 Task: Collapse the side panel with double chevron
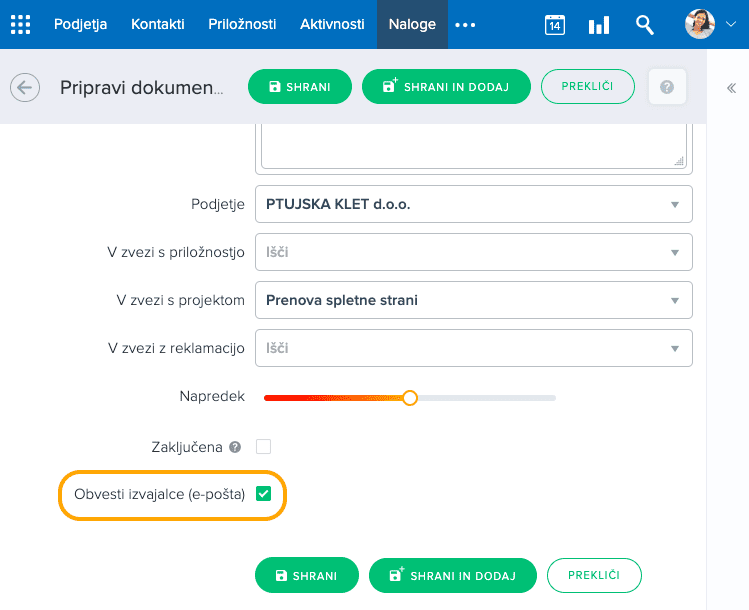tap(731, 88)
